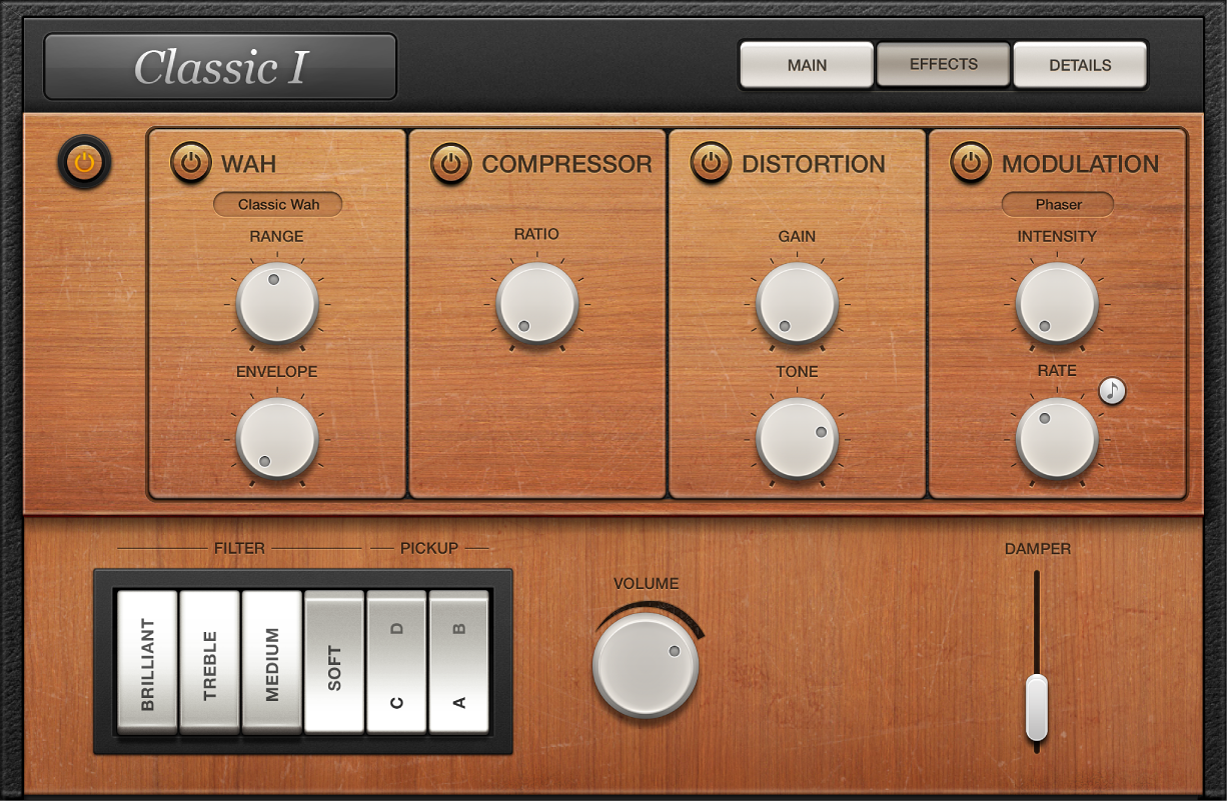Click the Rate knob under Modulation
This screenshot has width=1229, height=803.
[x=1057, y=438]
